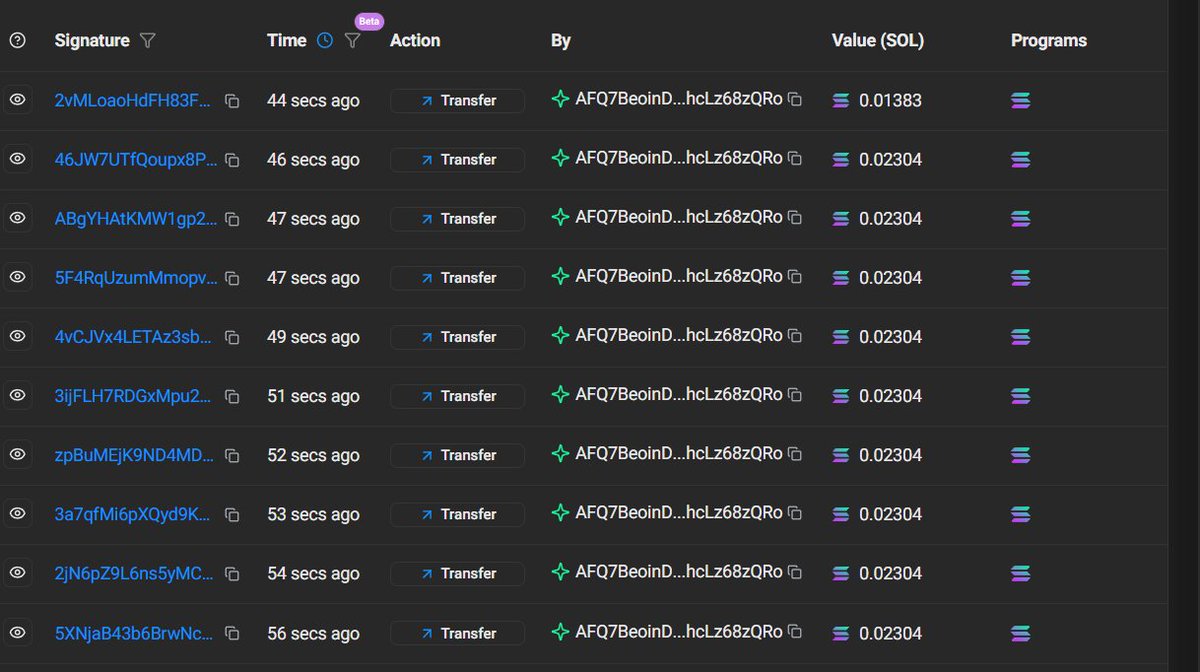Screen dimensions: 1200x672
Task: Toggle eye icon for ABgYHAtKMW1gp2 row
Action: coord(17,218)
